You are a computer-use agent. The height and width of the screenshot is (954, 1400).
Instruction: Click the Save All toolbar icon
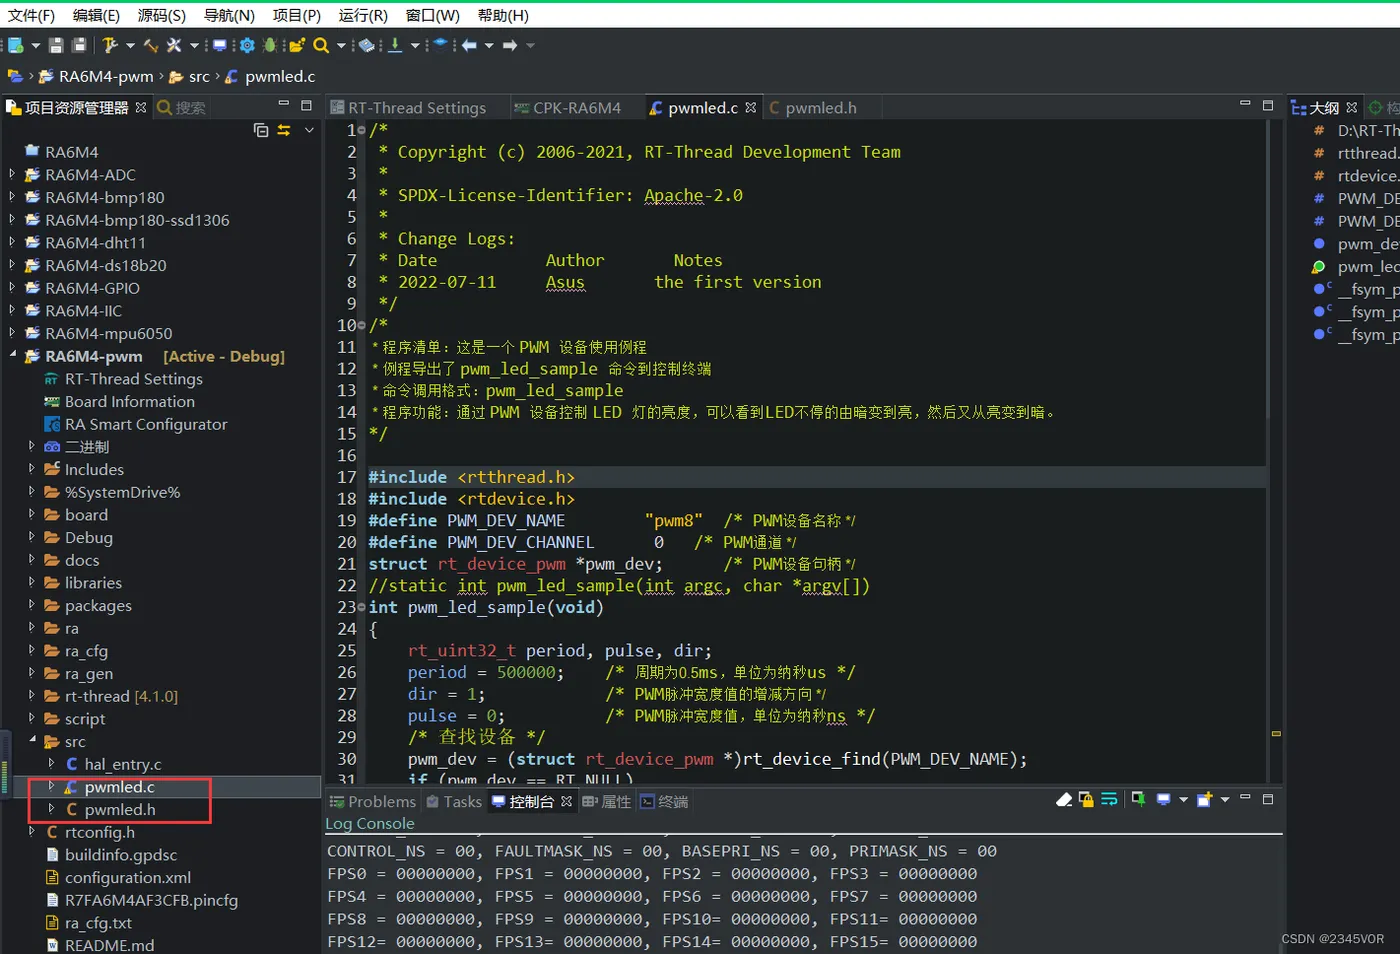pos(79,45)
